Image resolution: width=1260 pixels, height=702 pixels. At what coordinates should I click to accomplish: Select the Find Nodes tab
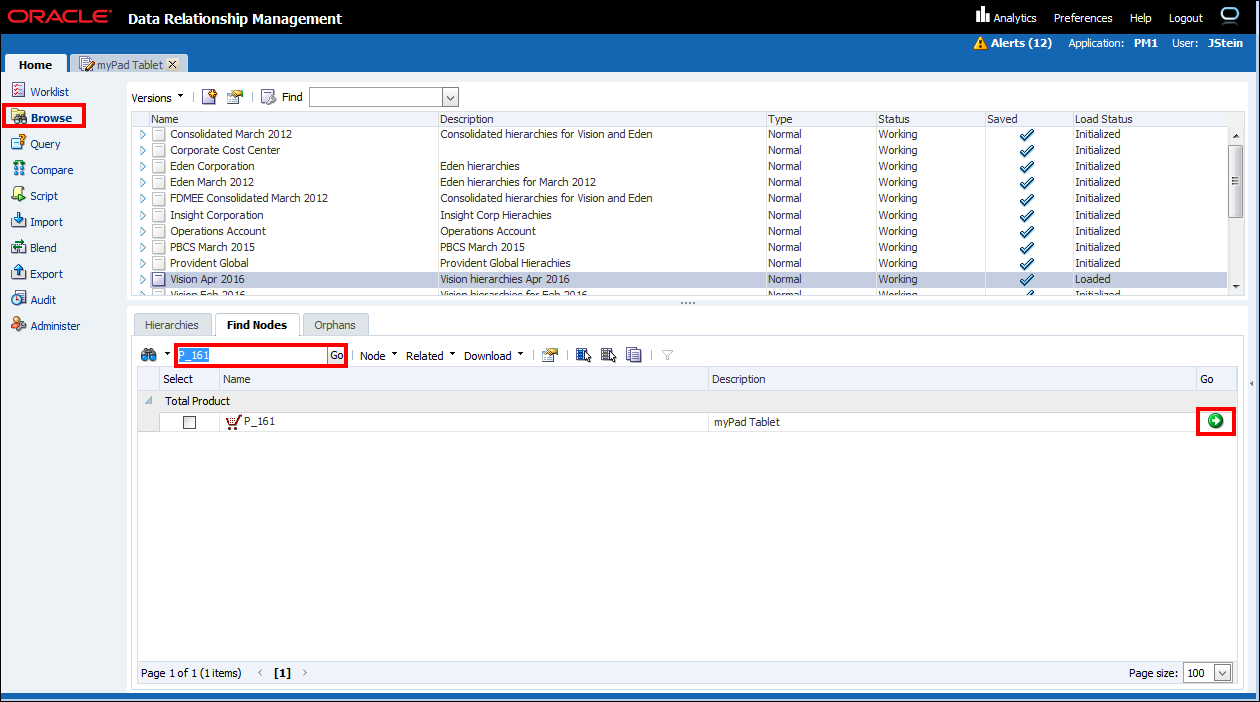[x=256, y=325]
